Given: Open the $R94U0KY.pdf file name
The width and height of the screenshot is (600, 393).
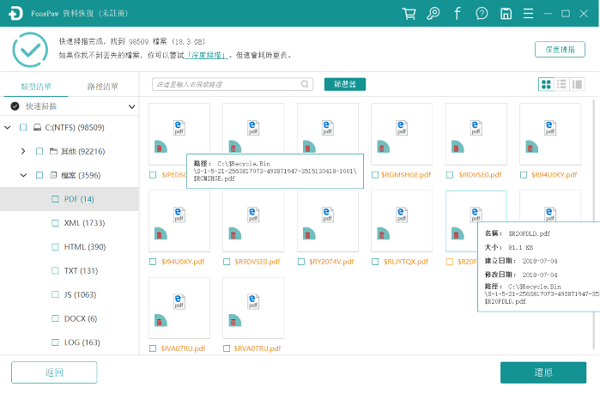Looking at the screenshot, I should [554, 175].
